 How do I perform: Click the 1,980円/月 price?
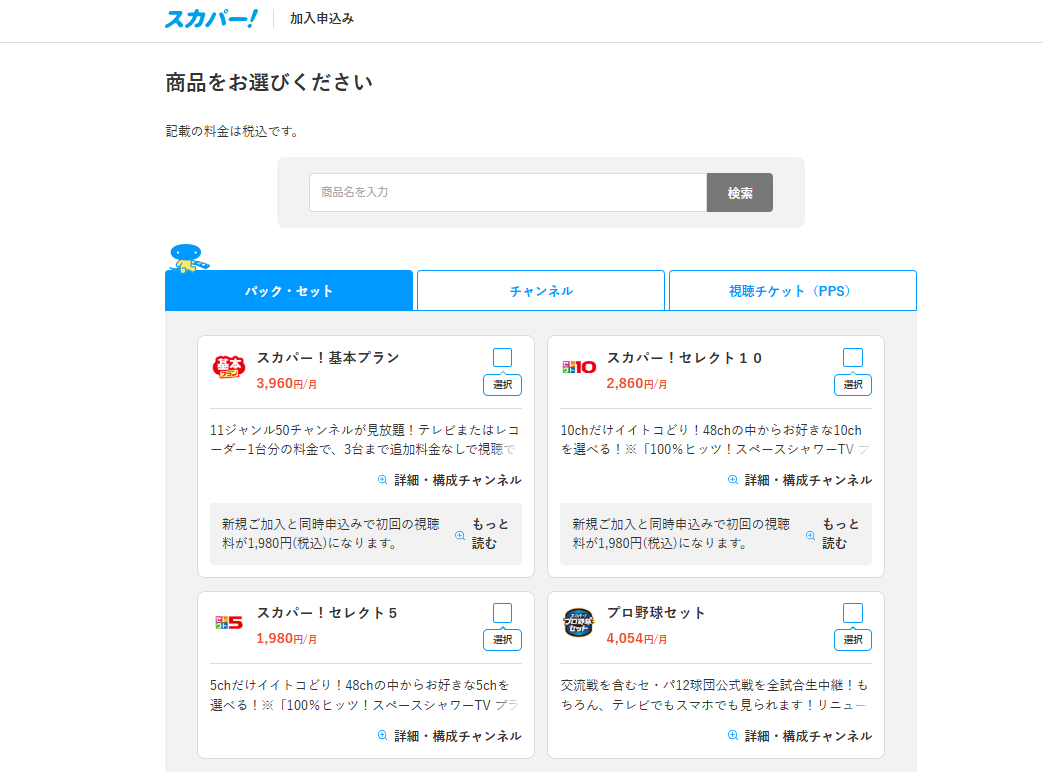pos(287,638)
